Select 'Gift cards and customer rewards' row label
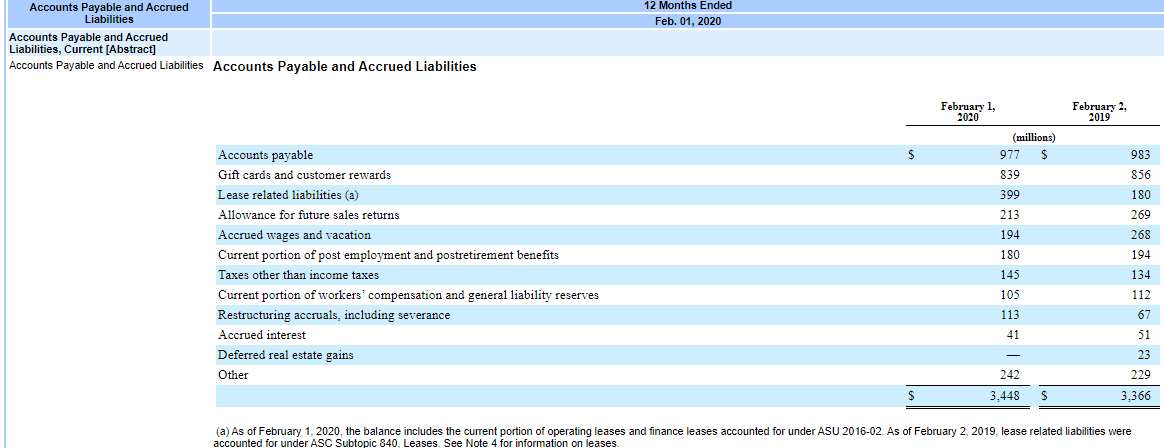The width and height of the screenshot is (1164, 448). pos(304,175)
